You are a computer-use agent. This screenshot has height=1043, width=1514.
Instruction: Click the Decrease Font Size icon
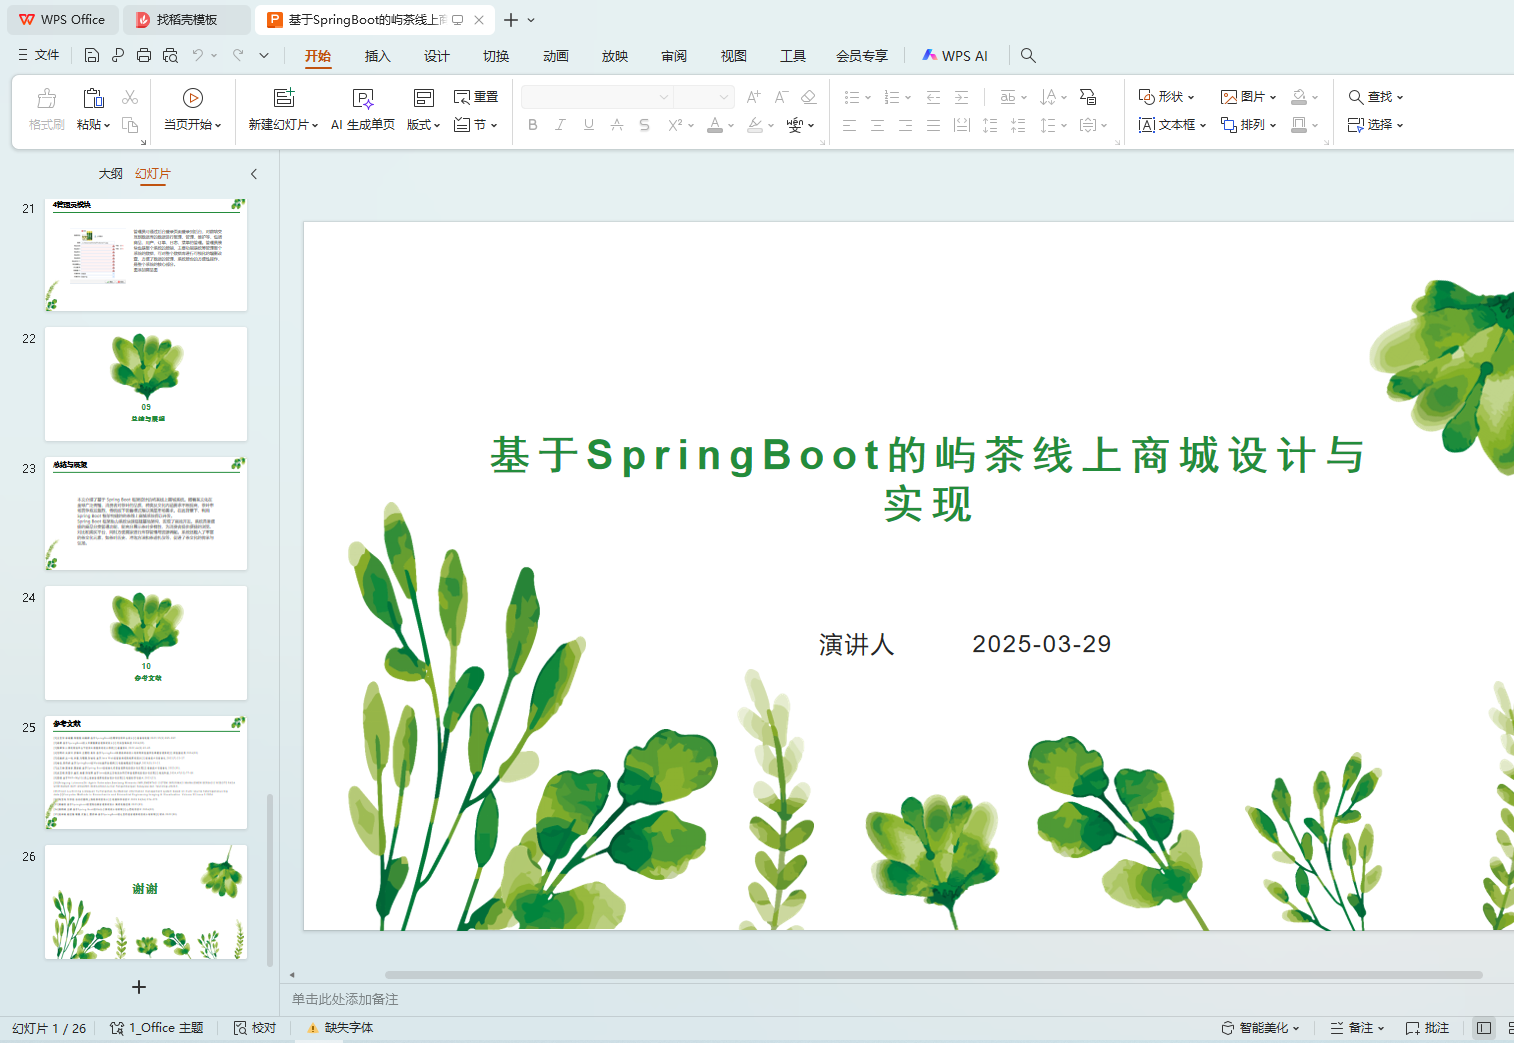tap(782, 97)
